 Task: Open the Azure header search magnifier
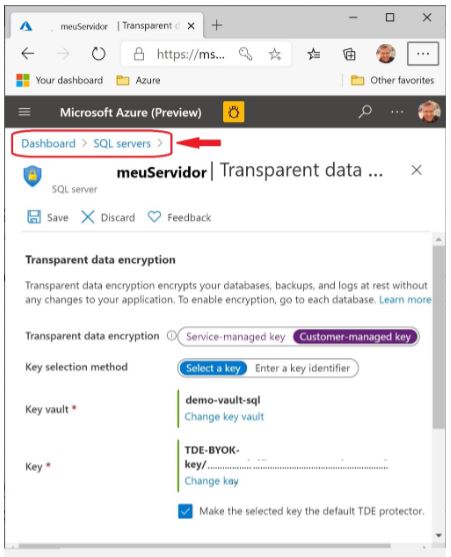point(365,112)
